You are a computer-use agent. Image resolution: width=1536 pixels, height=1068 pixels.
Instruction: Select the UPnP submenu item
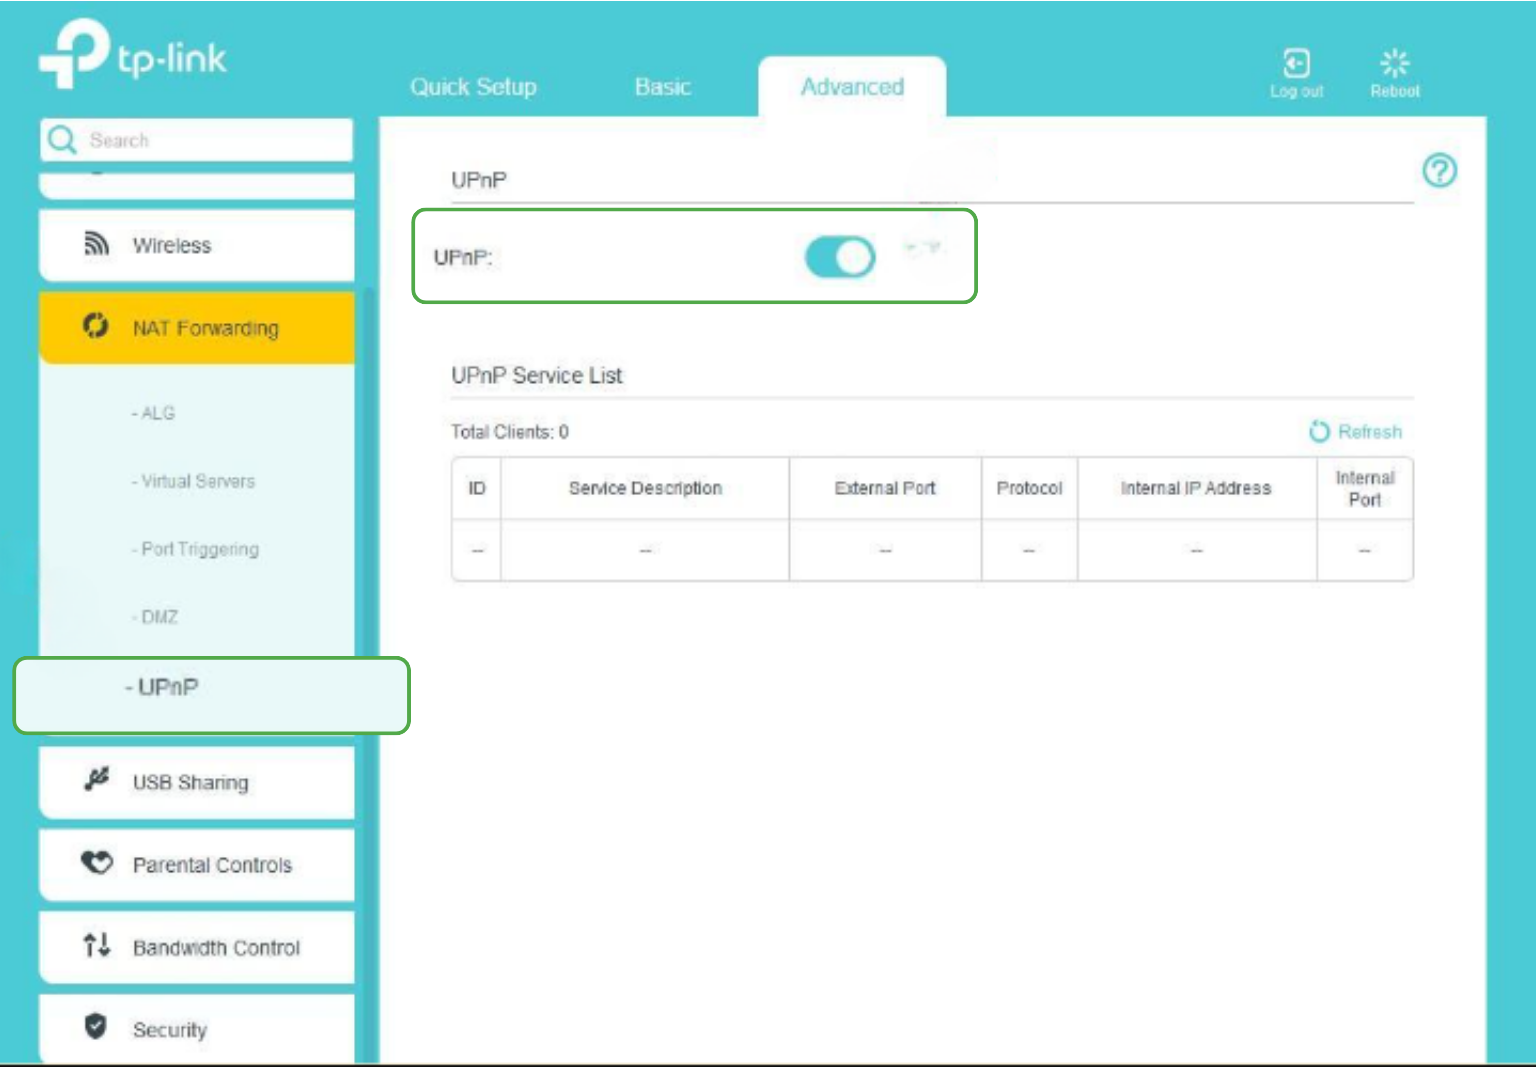(212, 695)
